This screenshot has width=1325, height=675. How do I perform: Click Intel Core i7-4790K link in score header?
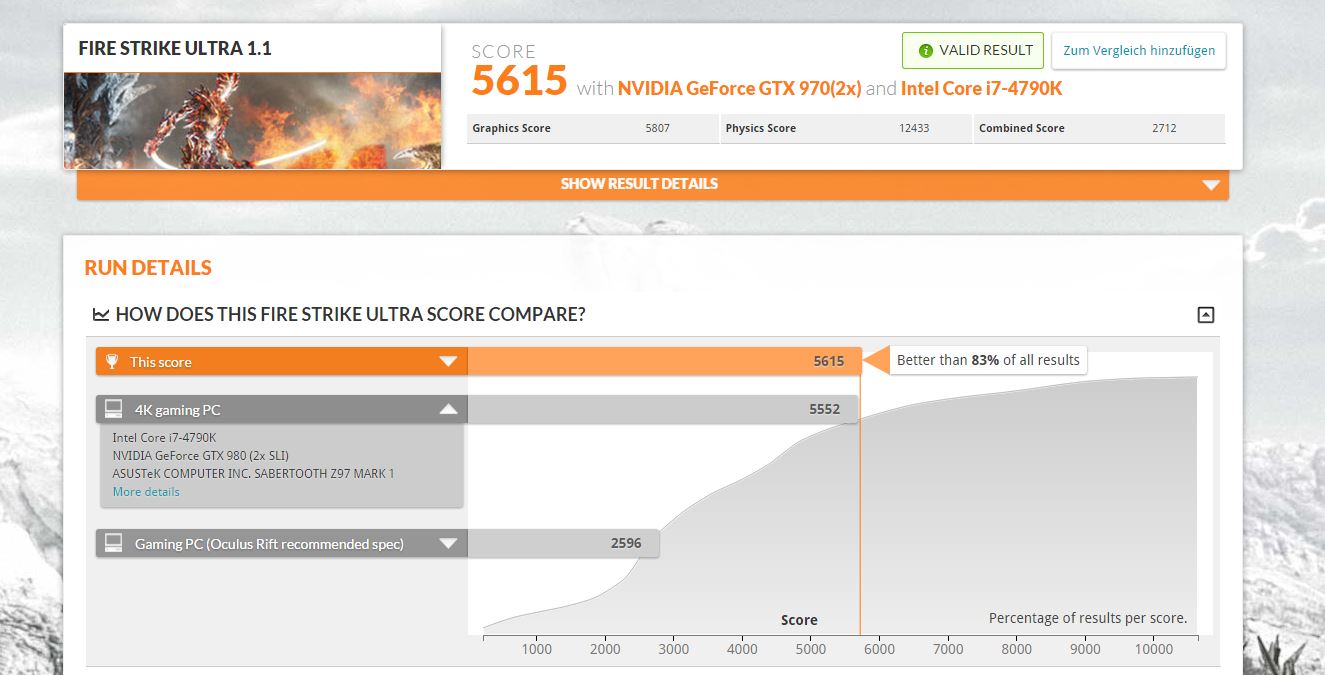coord(981,88)
